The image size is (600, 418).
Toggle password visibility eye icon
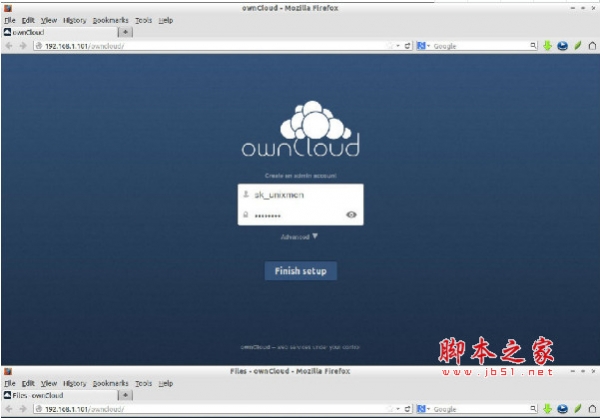click(351, 215)
